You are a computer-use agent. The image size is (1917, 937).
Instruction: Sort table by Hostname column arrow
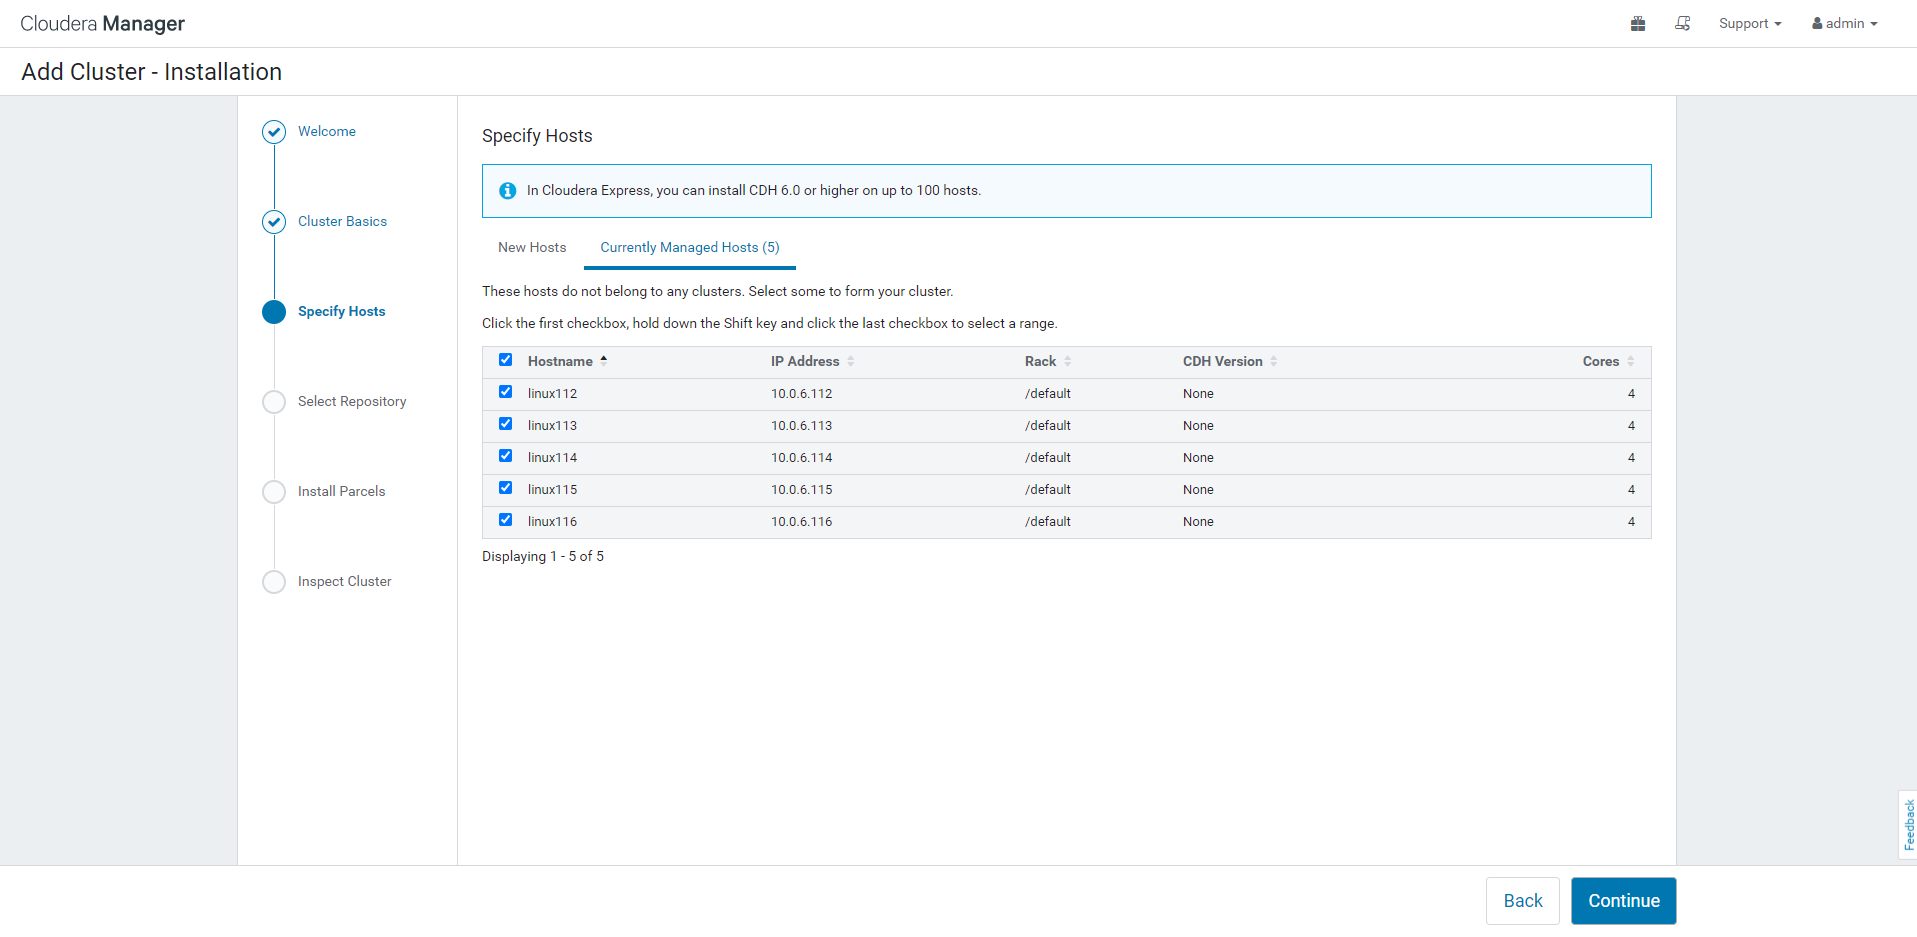[x=604, y=361]
